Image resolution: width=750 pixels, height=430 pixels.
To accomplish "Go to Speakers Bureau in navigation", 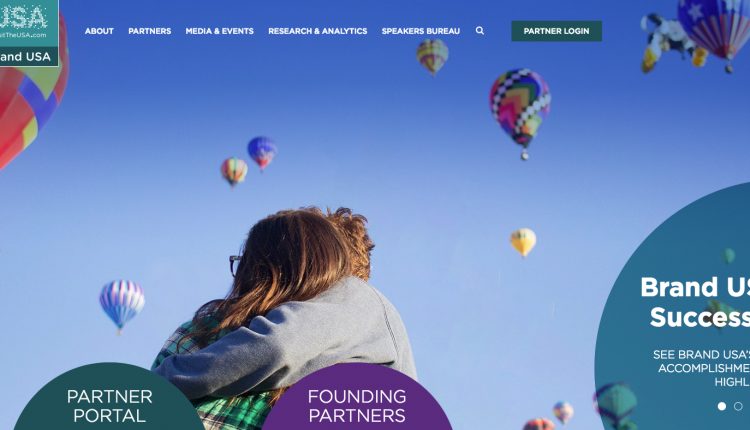I will pyautogui.click(x=420, y=31).
